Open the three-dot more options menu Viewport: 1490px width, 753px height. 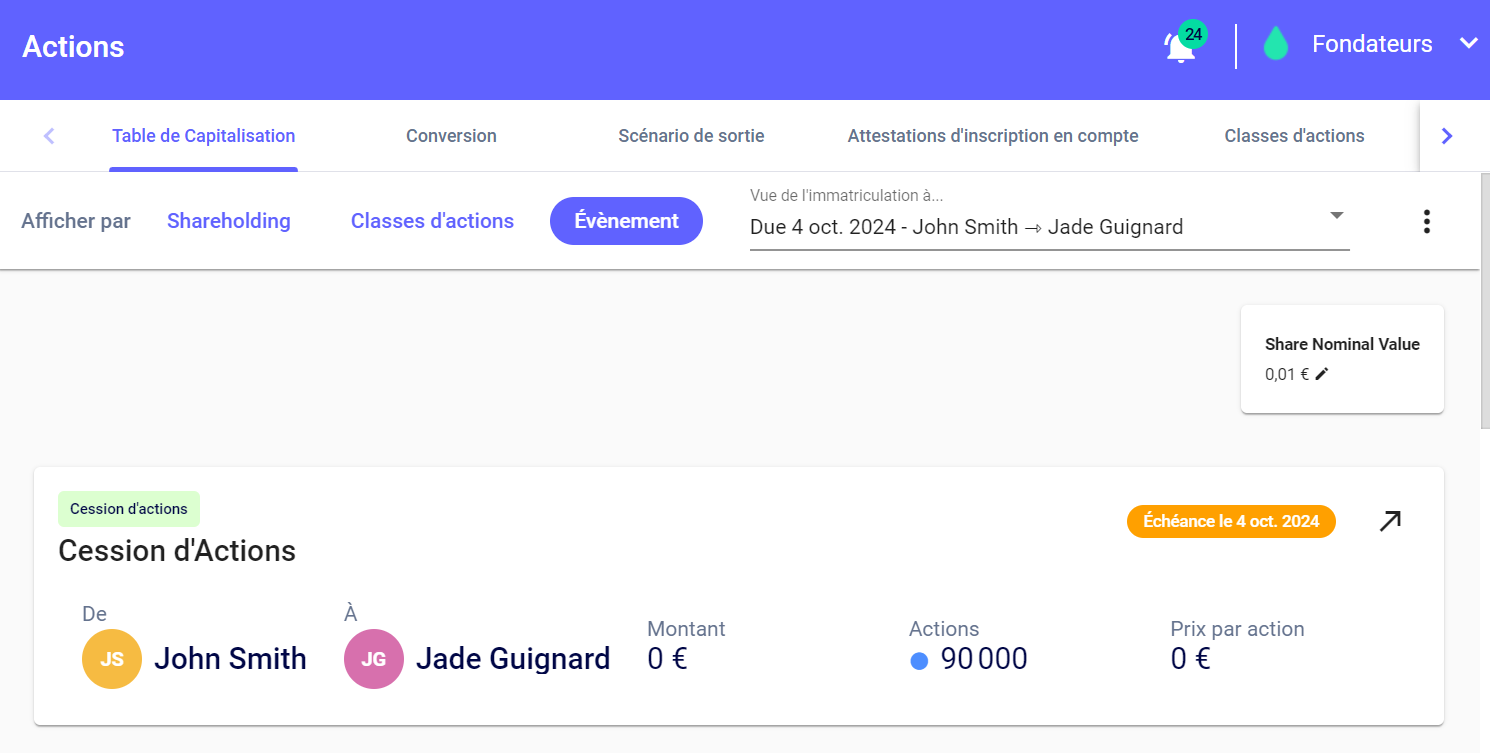click(x=1426, y=222)
